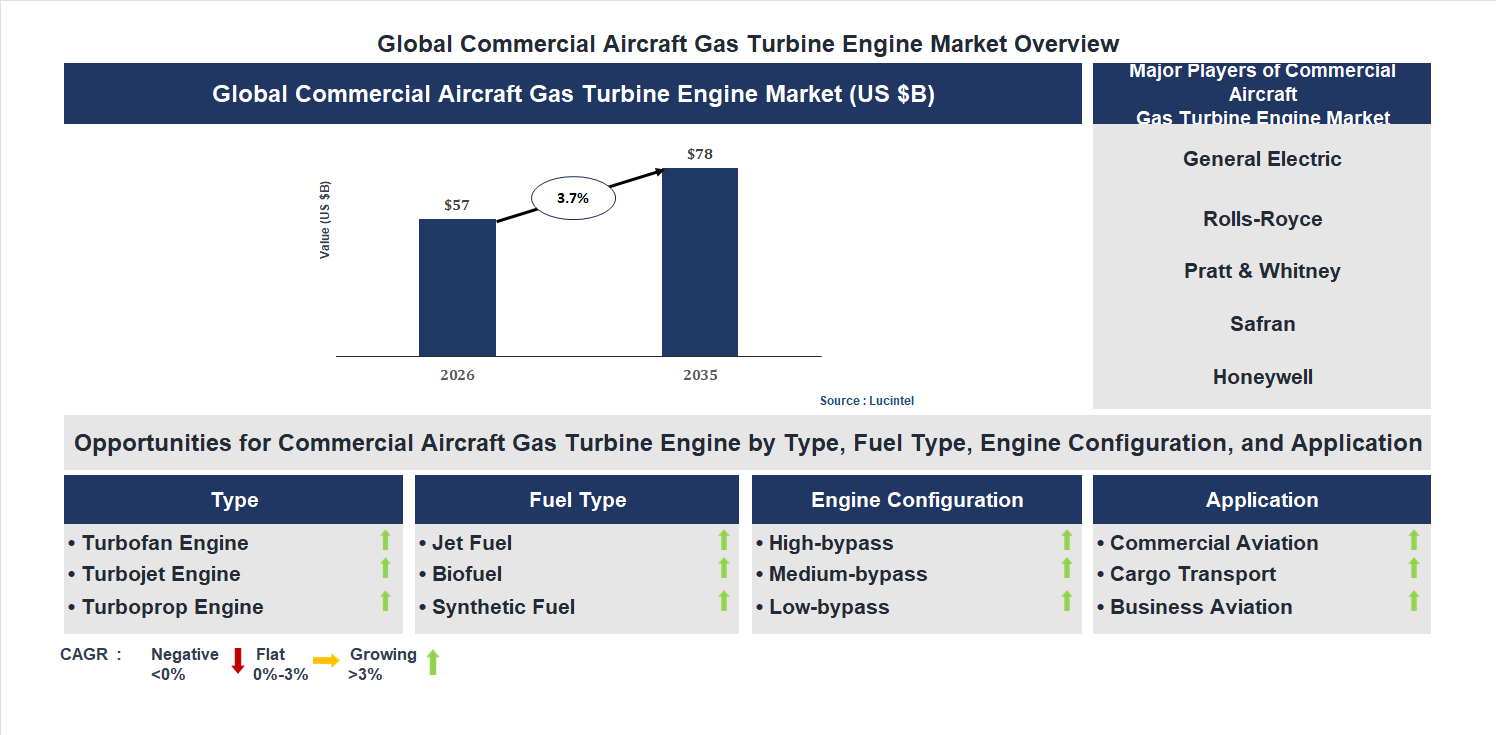This screenshot has width=1496, height=735.
Task: Click the green arrow beside Turboprop Engine
Action: pos(385,601)
